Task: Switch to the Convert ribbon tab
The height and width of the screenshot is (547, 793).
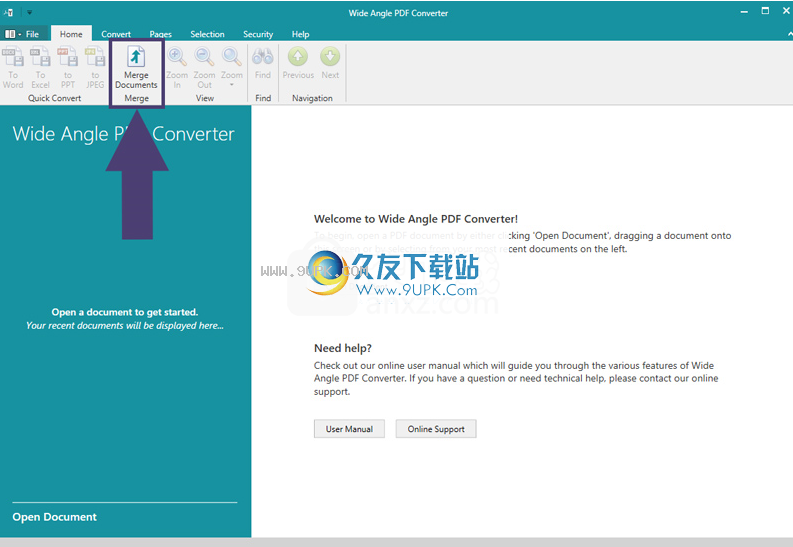Action: point(116,34)
